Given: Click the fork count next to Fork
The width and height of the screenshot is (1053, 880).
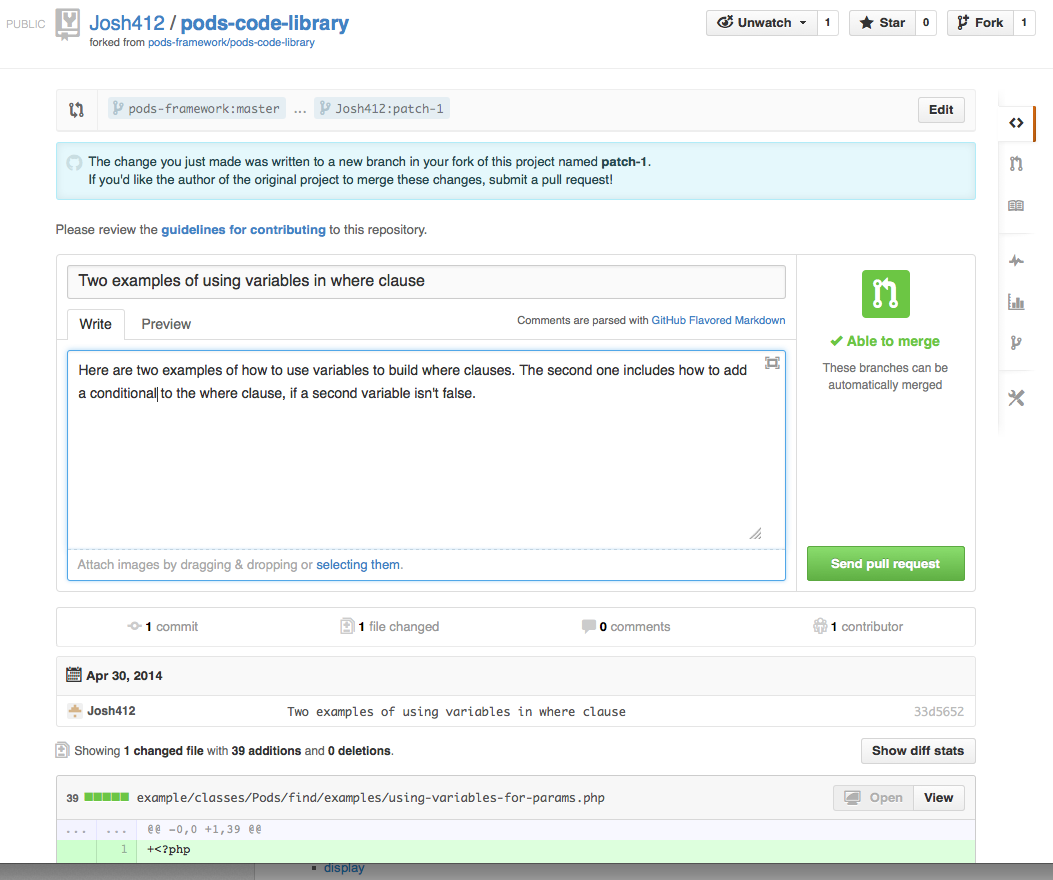Looking at the screenshot, I should pos(1023,23).
